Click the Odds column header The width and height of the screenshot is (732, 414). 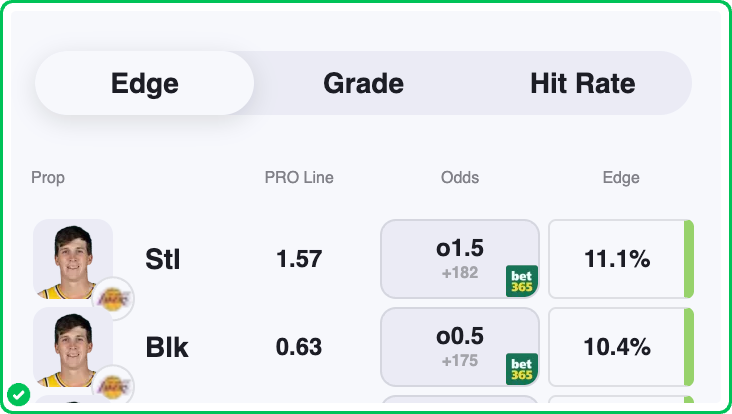click(x=460, y=178)
